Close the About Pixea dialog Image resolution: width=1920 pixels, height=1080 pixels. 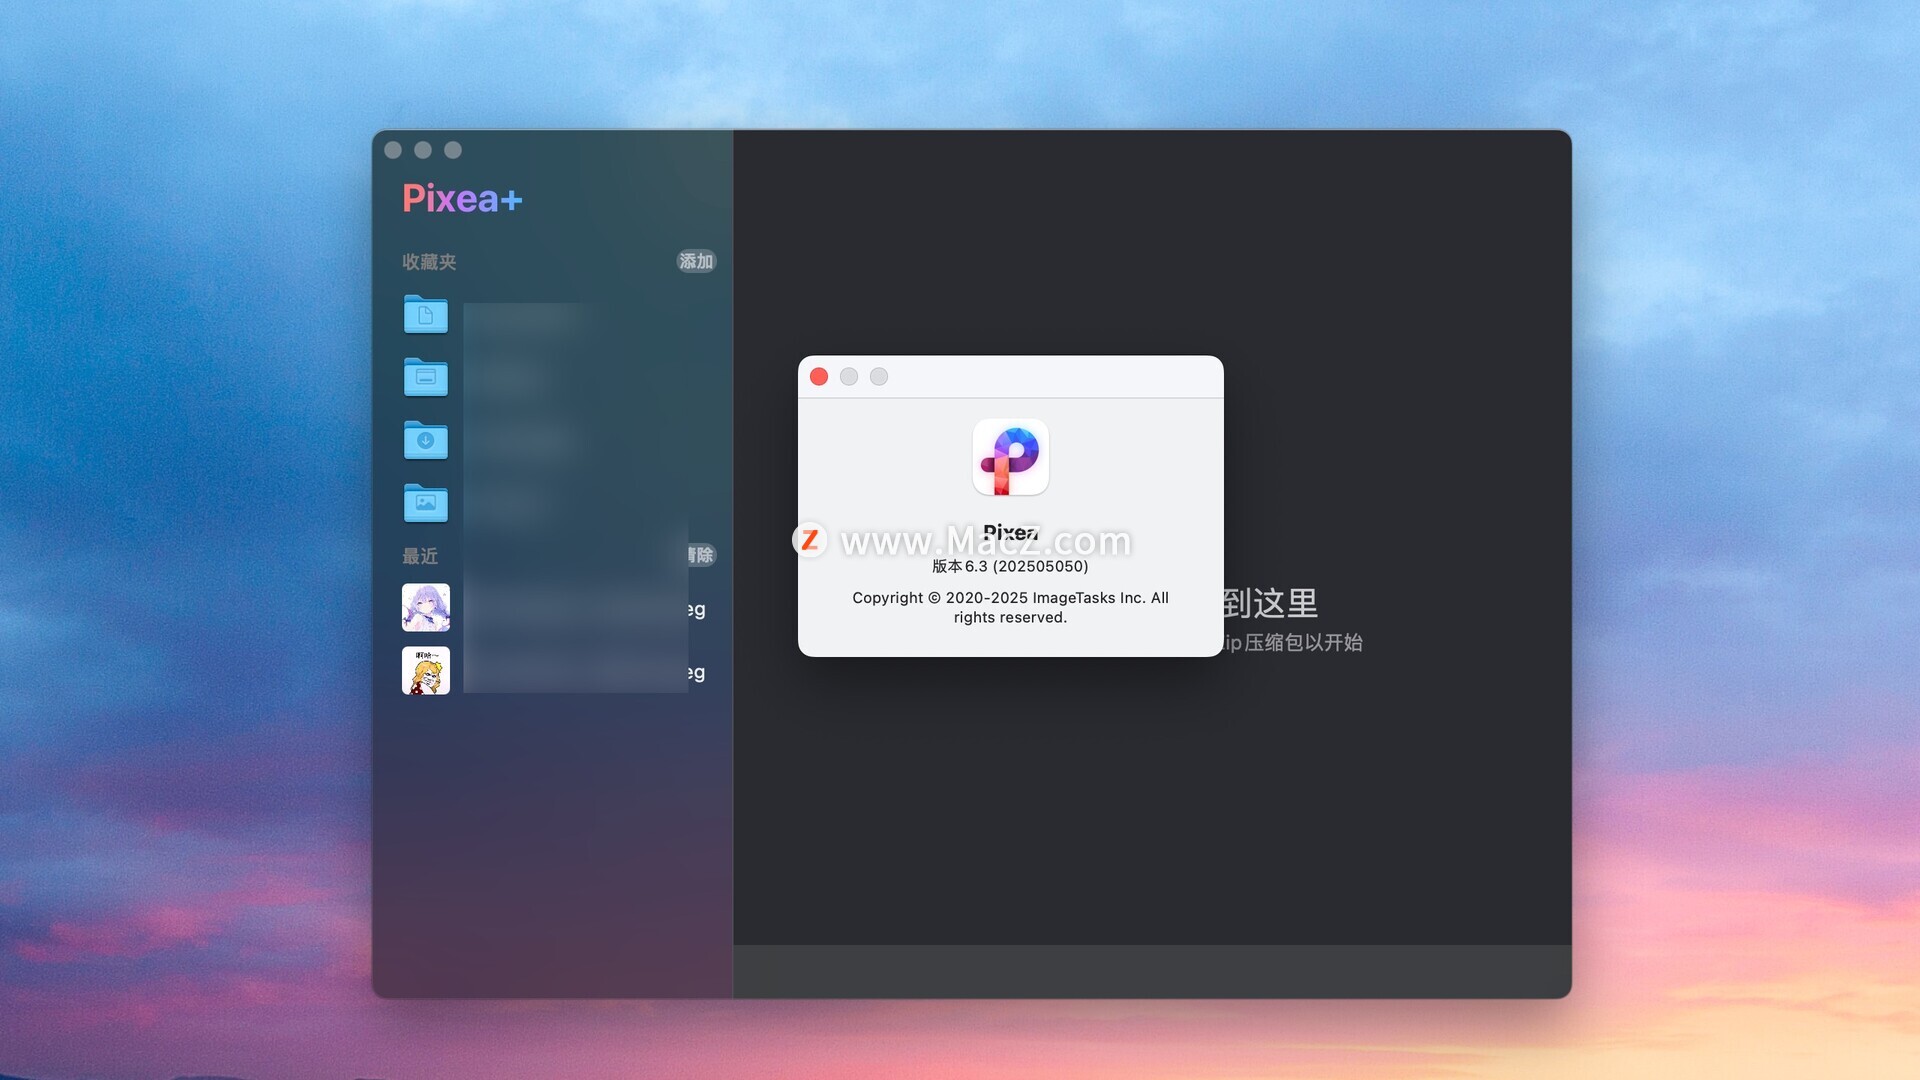[x=819, y=376]
